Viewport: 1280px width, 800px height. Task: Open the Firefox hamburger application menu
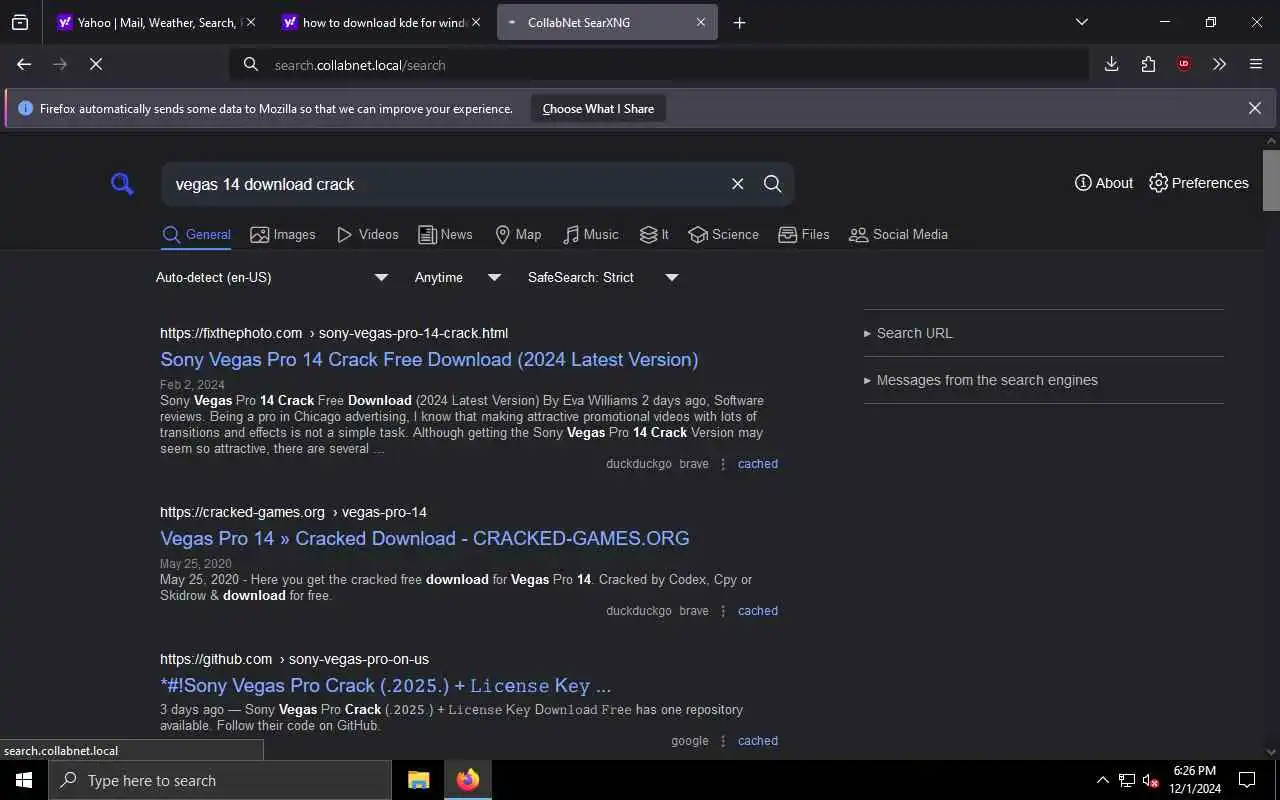(x=1256, y=64)
